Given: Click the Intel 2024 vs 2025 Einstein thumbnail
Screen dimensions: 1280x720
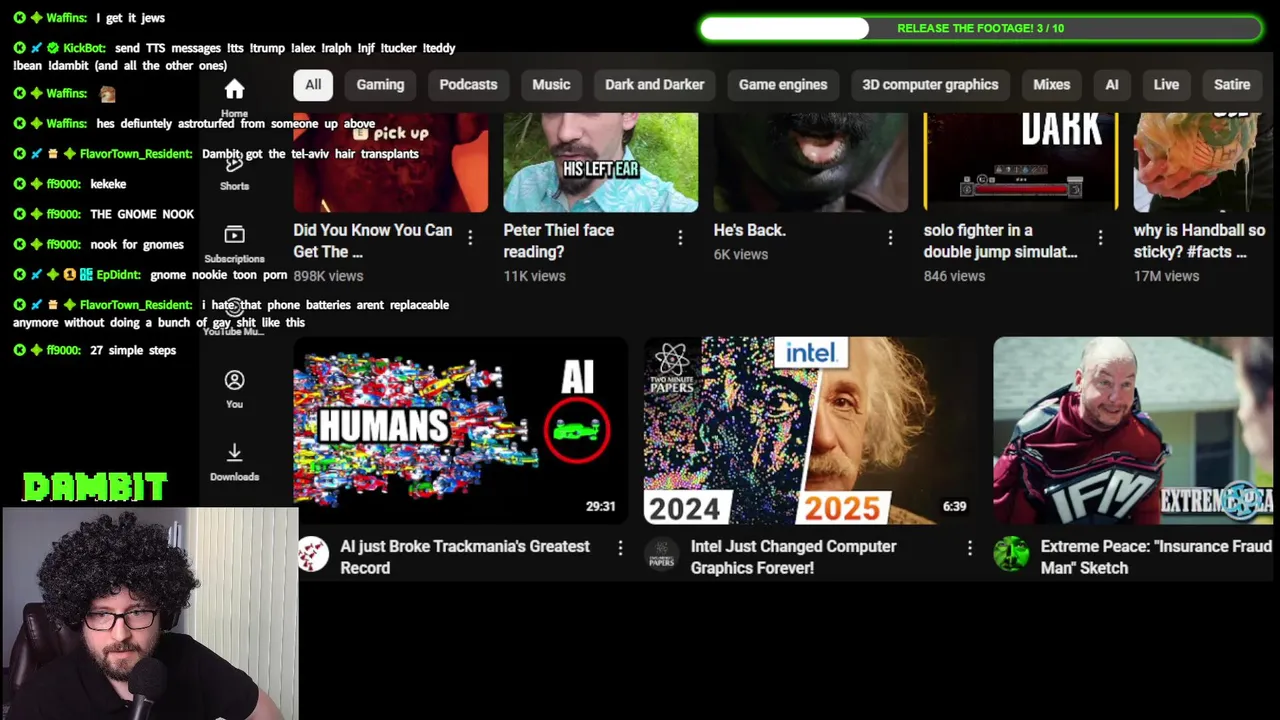Looking at the screenshot, I should (809, 430).
